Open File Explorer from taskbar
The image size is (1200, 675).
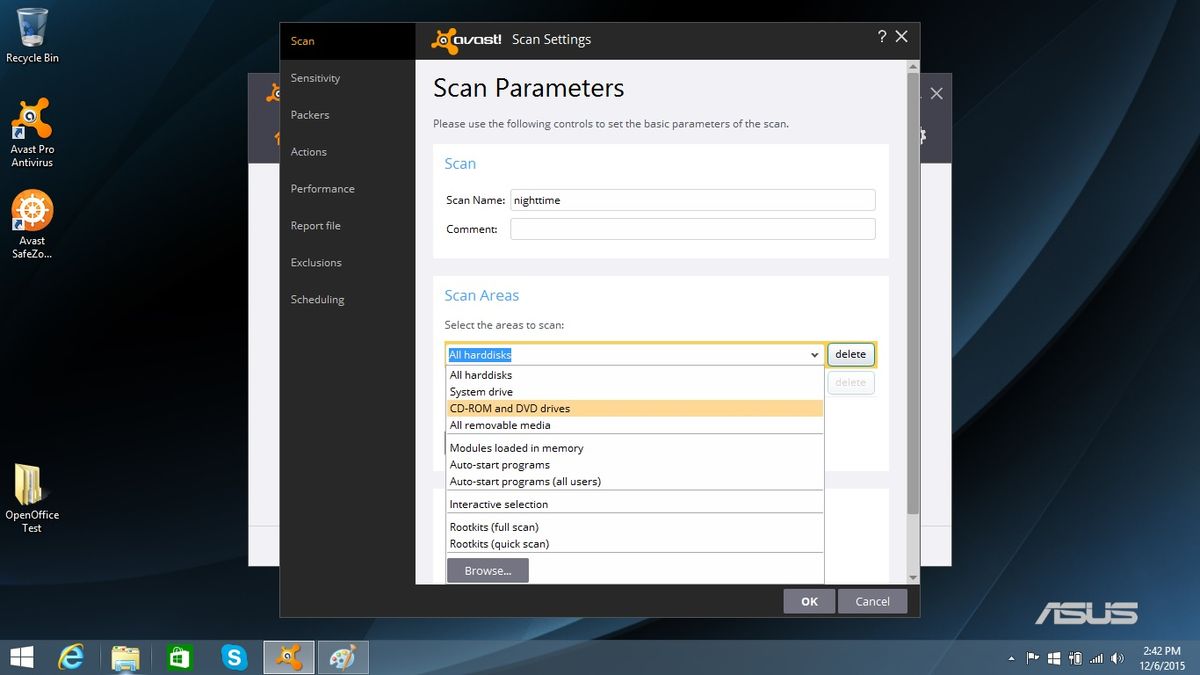125,657
